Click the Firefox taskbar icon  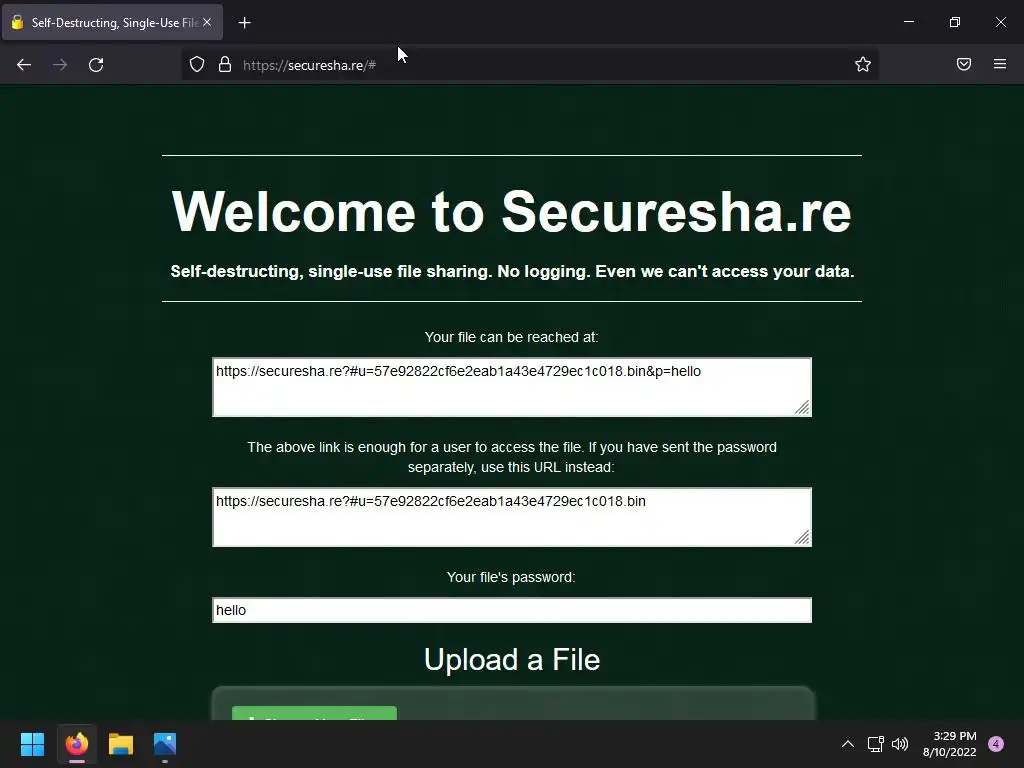(76, 744)
